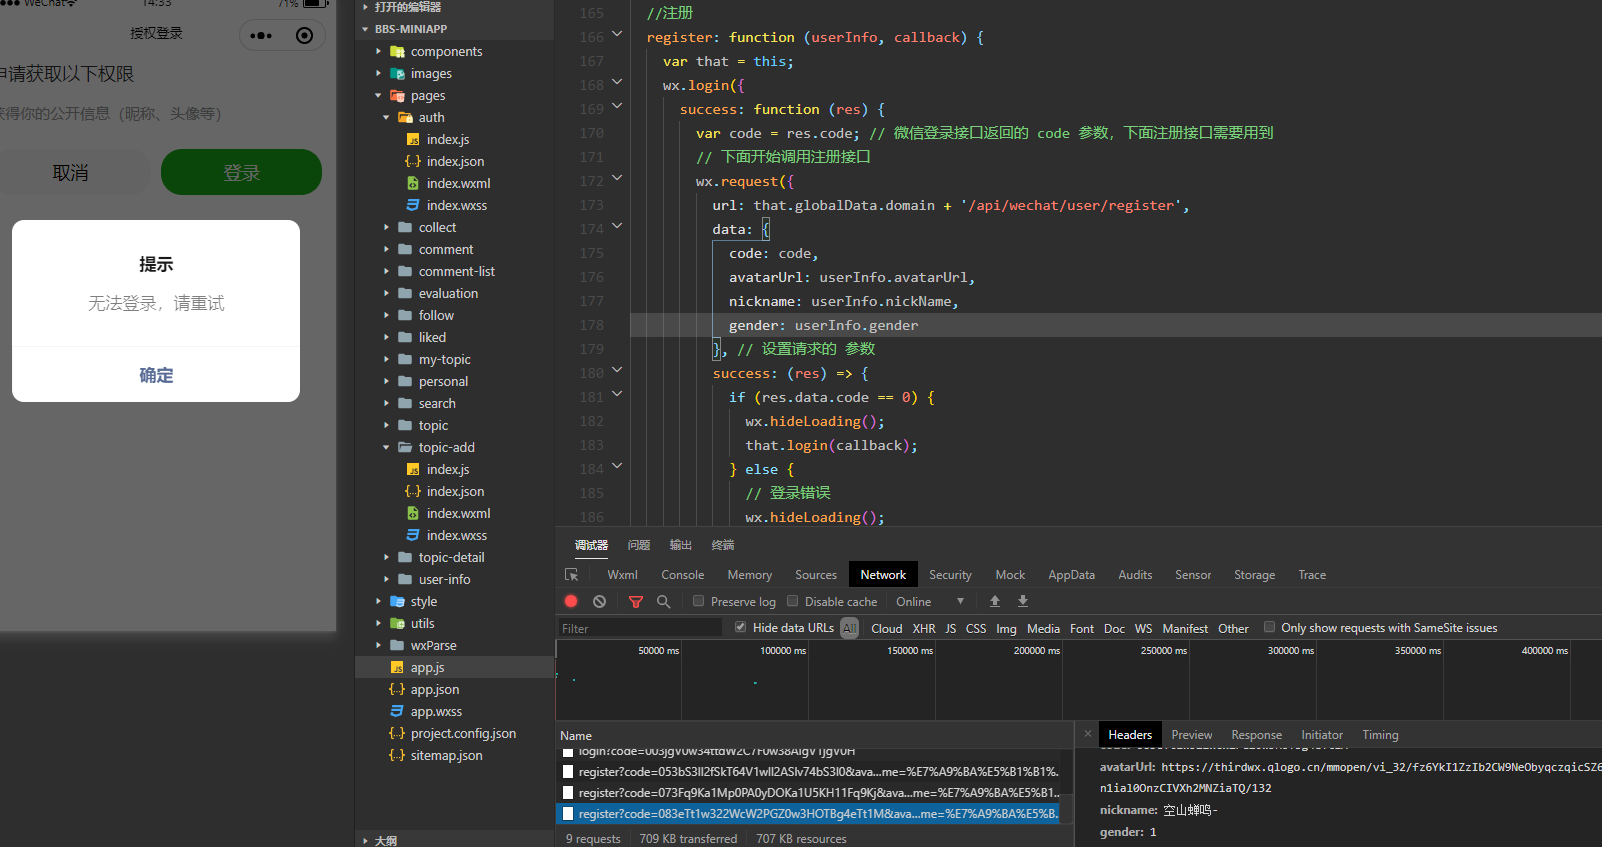Image resolution: width=1602 pixels, height=847 pixels.
Task: Click the braces icon beside app.json
Action: (x=397, y=690)
